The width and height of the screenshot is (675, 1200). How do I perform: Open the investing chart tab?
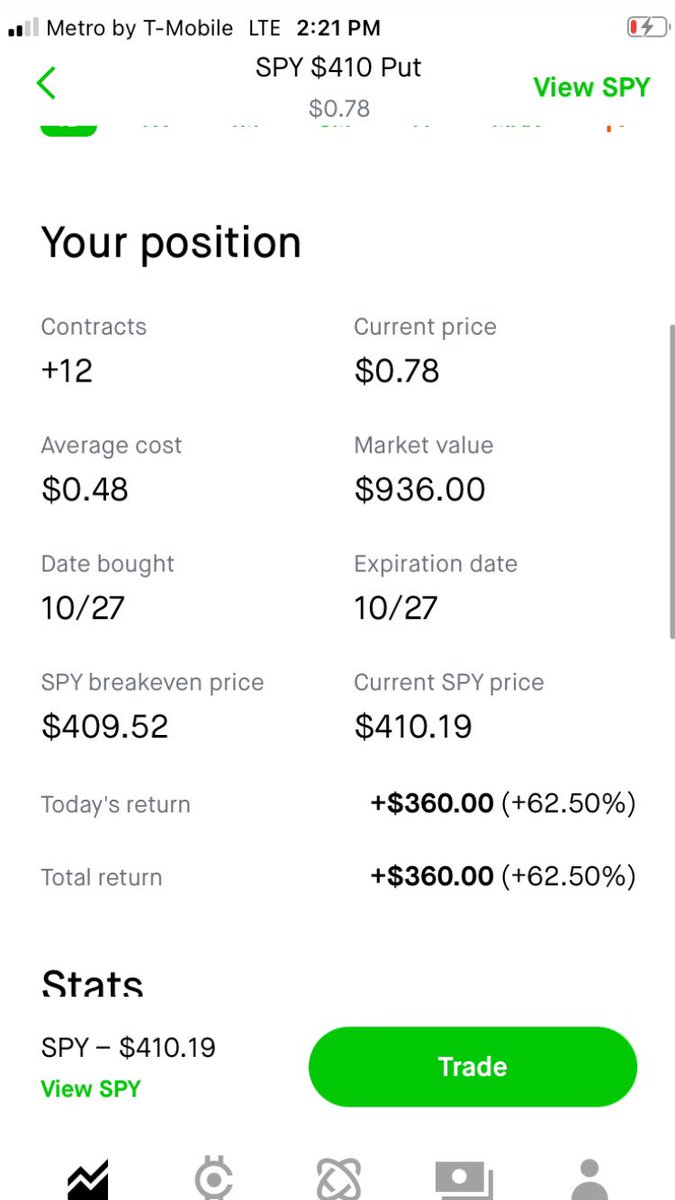tap(87, 1180)
